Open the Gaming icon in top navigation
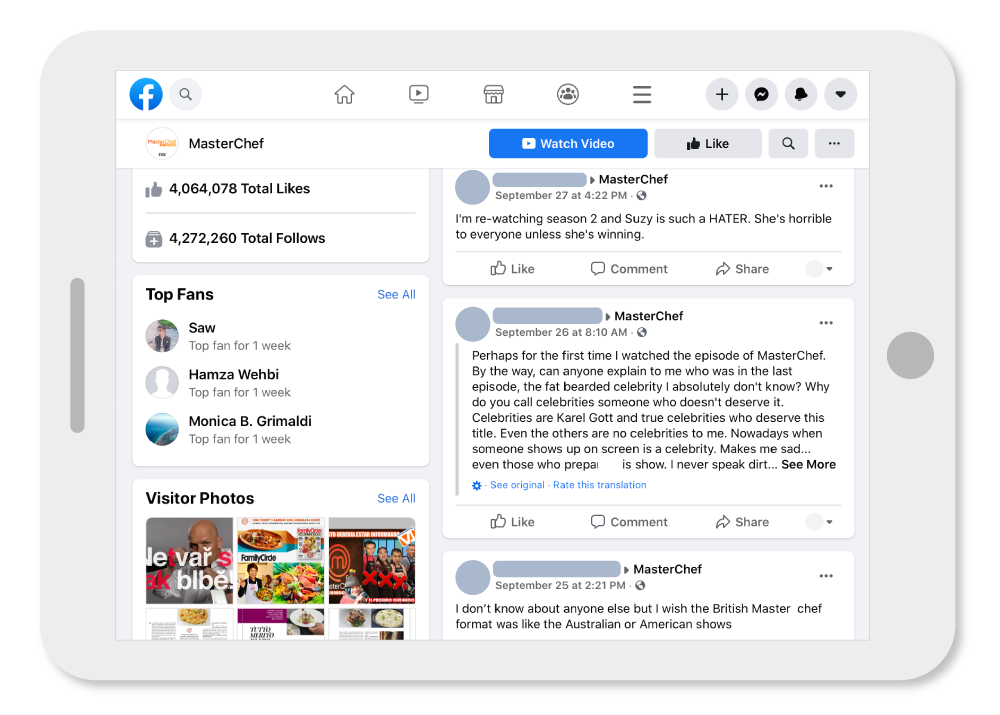The image size is (1000, 715). (x=567, y=93)
